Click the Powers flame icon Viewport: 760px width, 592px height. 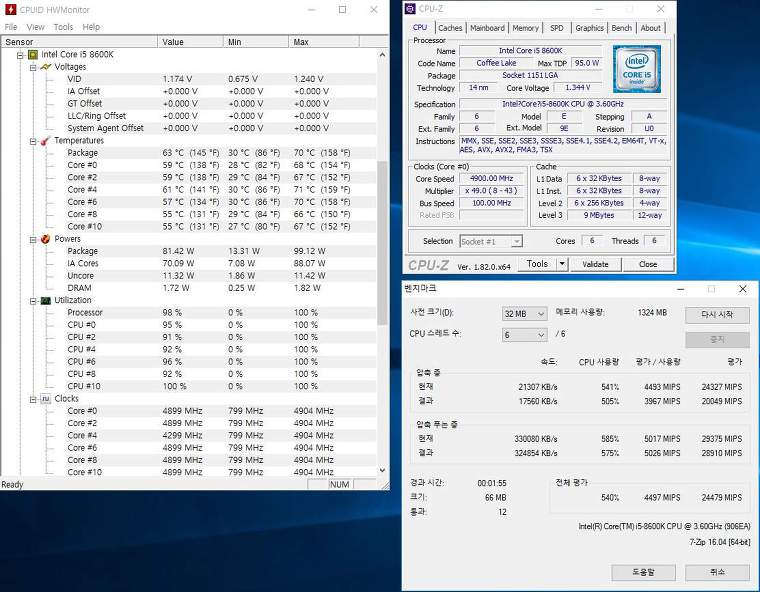click(46, 239)
